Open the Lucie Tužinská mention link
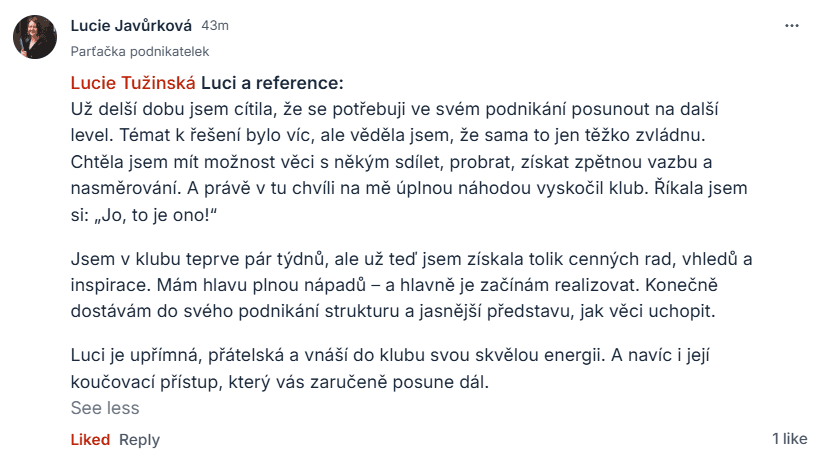Screen dimensions: 836x464 (133, 82)
